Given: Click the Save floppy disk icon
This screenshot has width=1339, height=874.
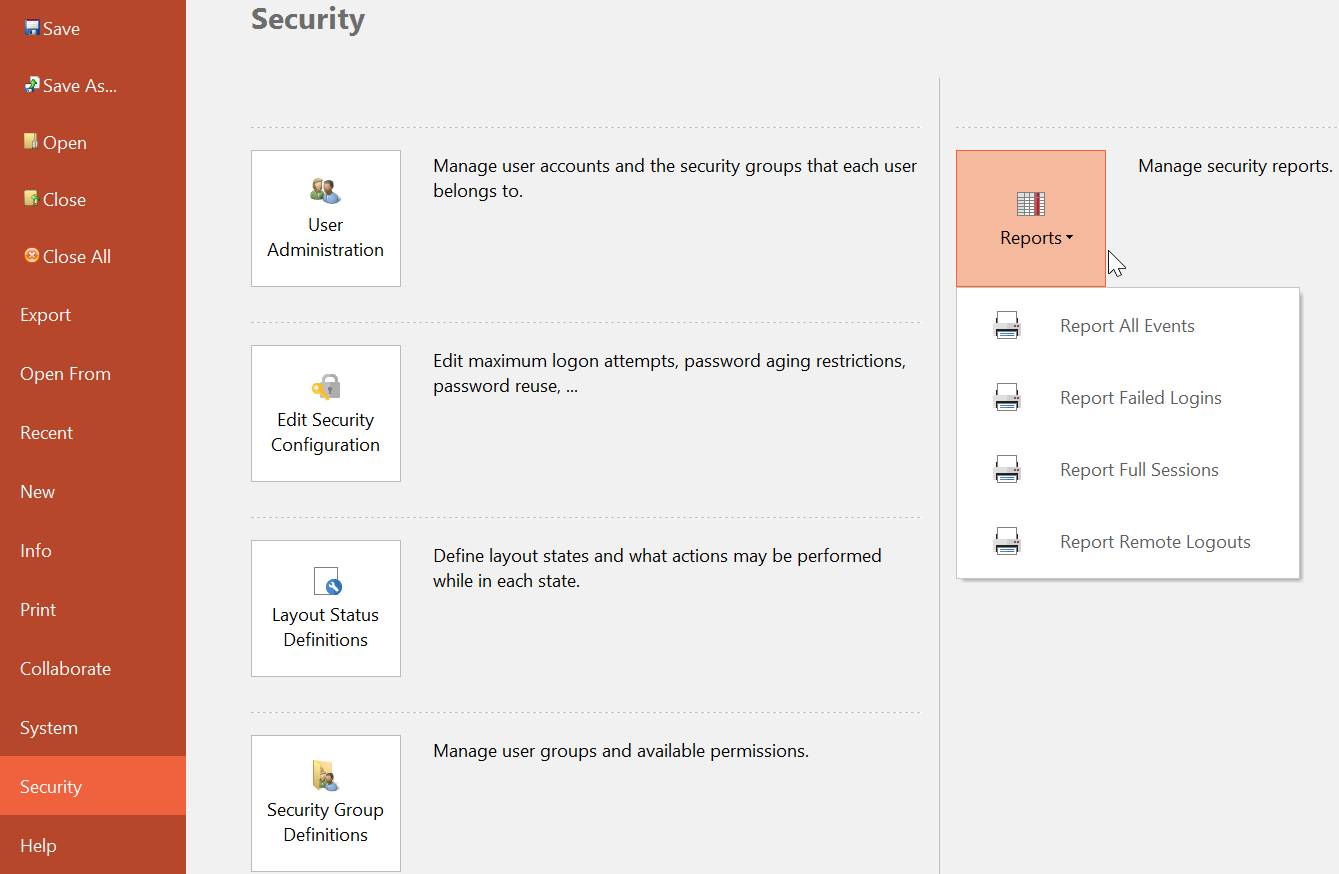Looking at the screenshot, I should 32,28.
